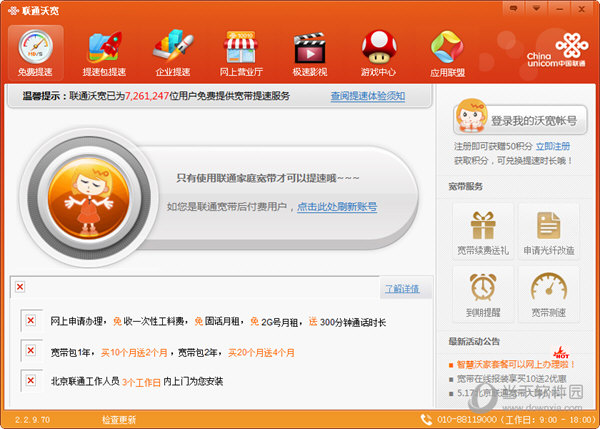
Task: Click the China Unicom logo
Action: [557, 50]
